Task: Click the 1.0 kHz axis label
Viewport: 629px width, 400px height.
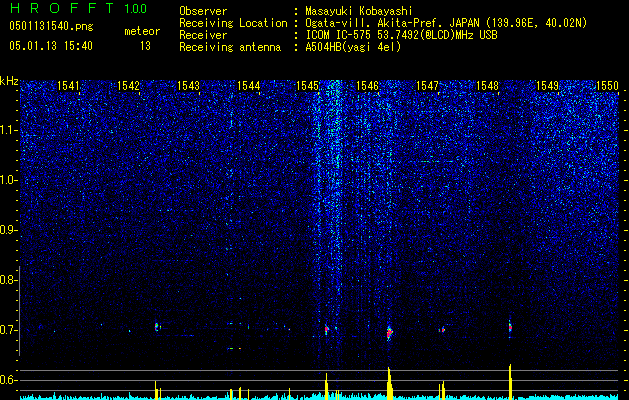Action: (x=7, y=180)
